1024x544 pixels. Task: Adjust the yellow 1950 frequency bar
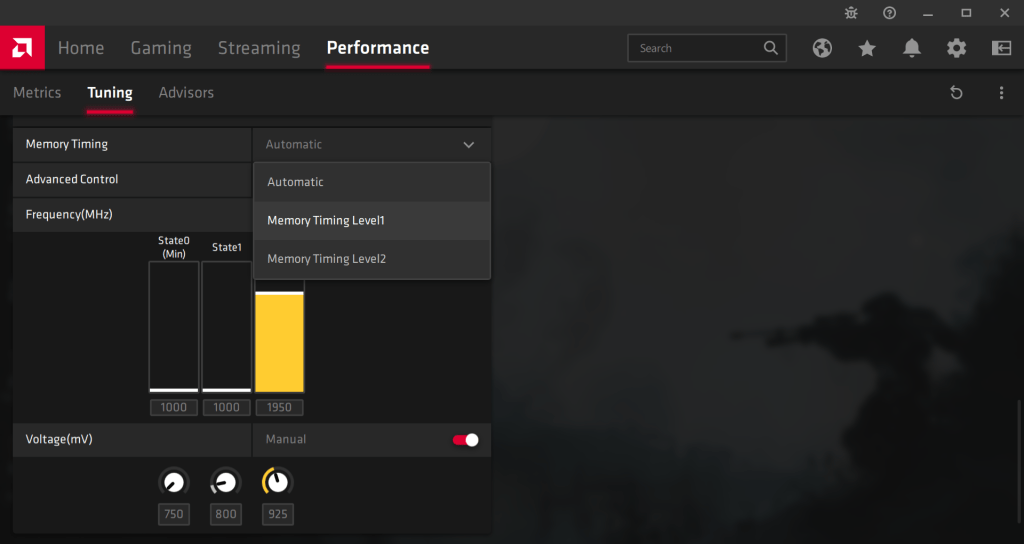click(x=279, y=340)
